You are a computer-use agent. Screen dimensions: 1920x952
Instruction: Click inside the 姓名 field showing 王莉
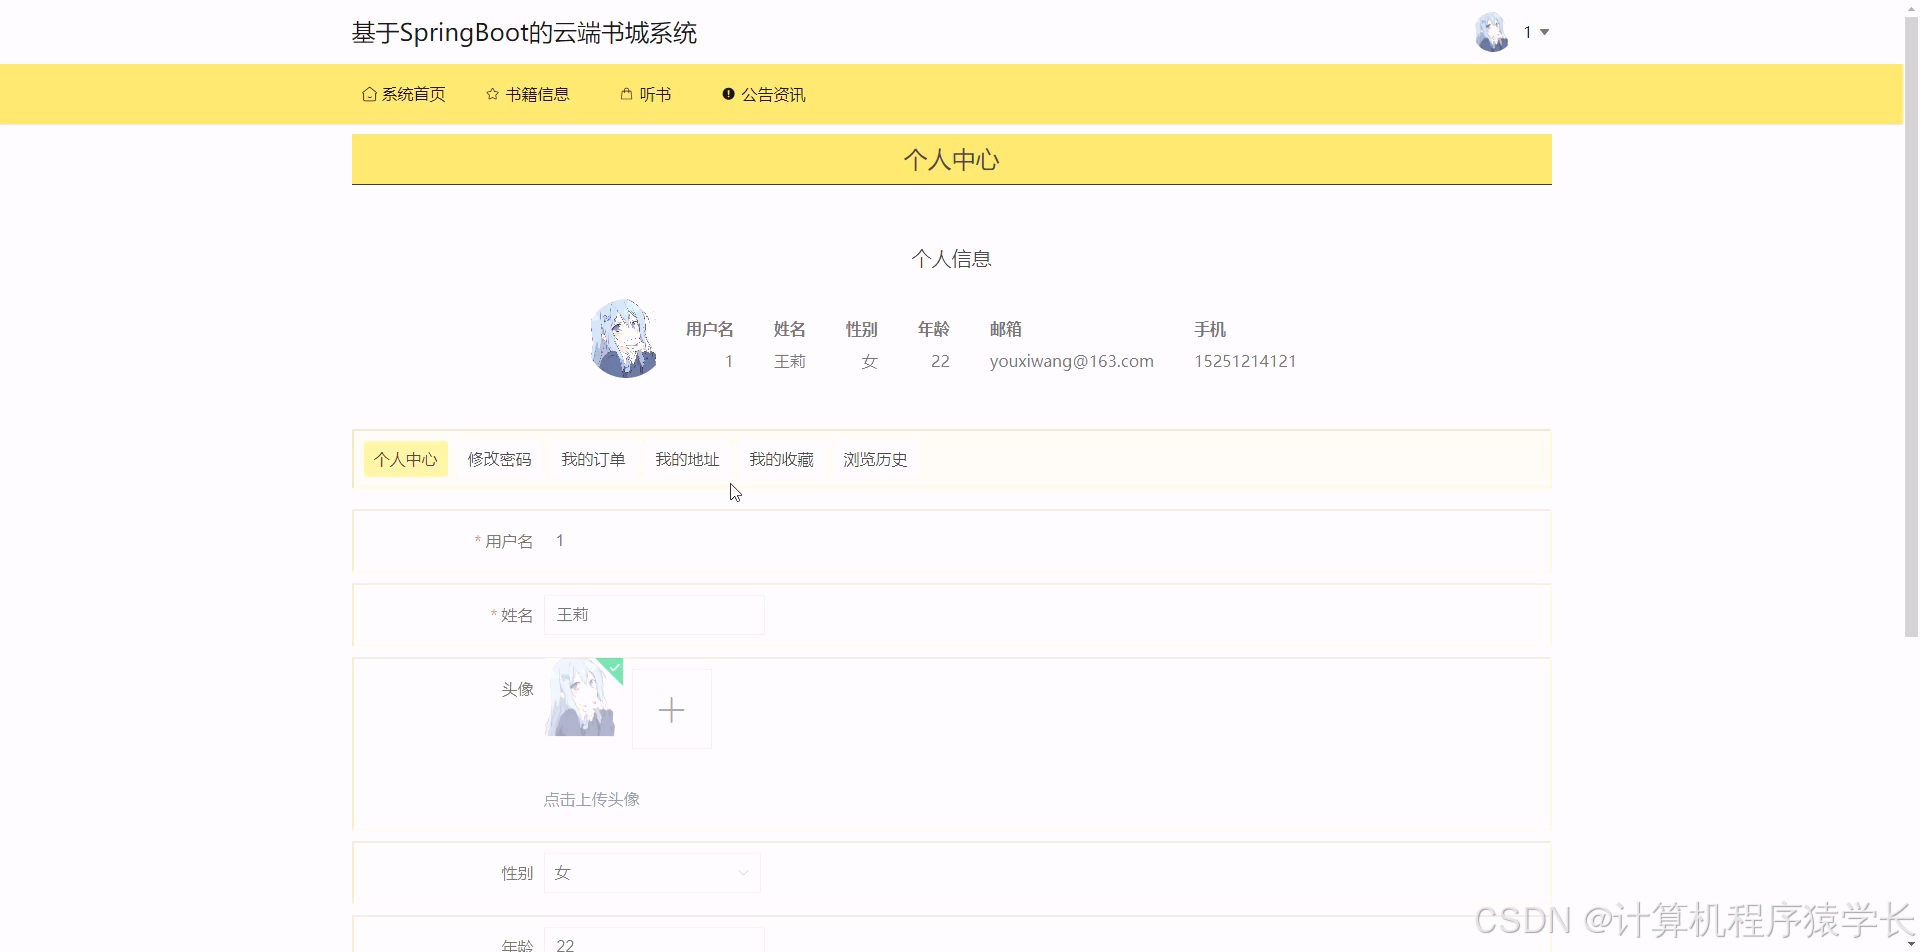click(x=654, y=614)
